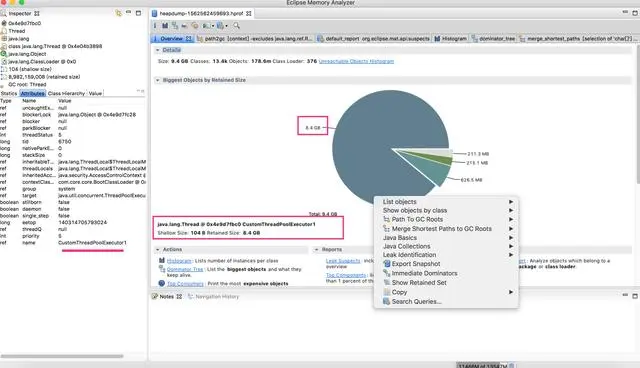Click the Inspector view magnifier icon

point(4,13)
